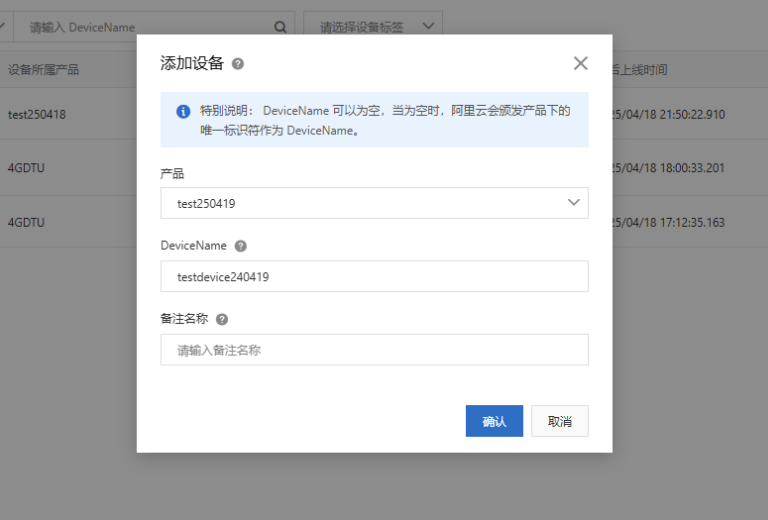This screenshot has width=768, height=520.
Task: Click the help icon next to 添加设备 title
Action: 238,64
